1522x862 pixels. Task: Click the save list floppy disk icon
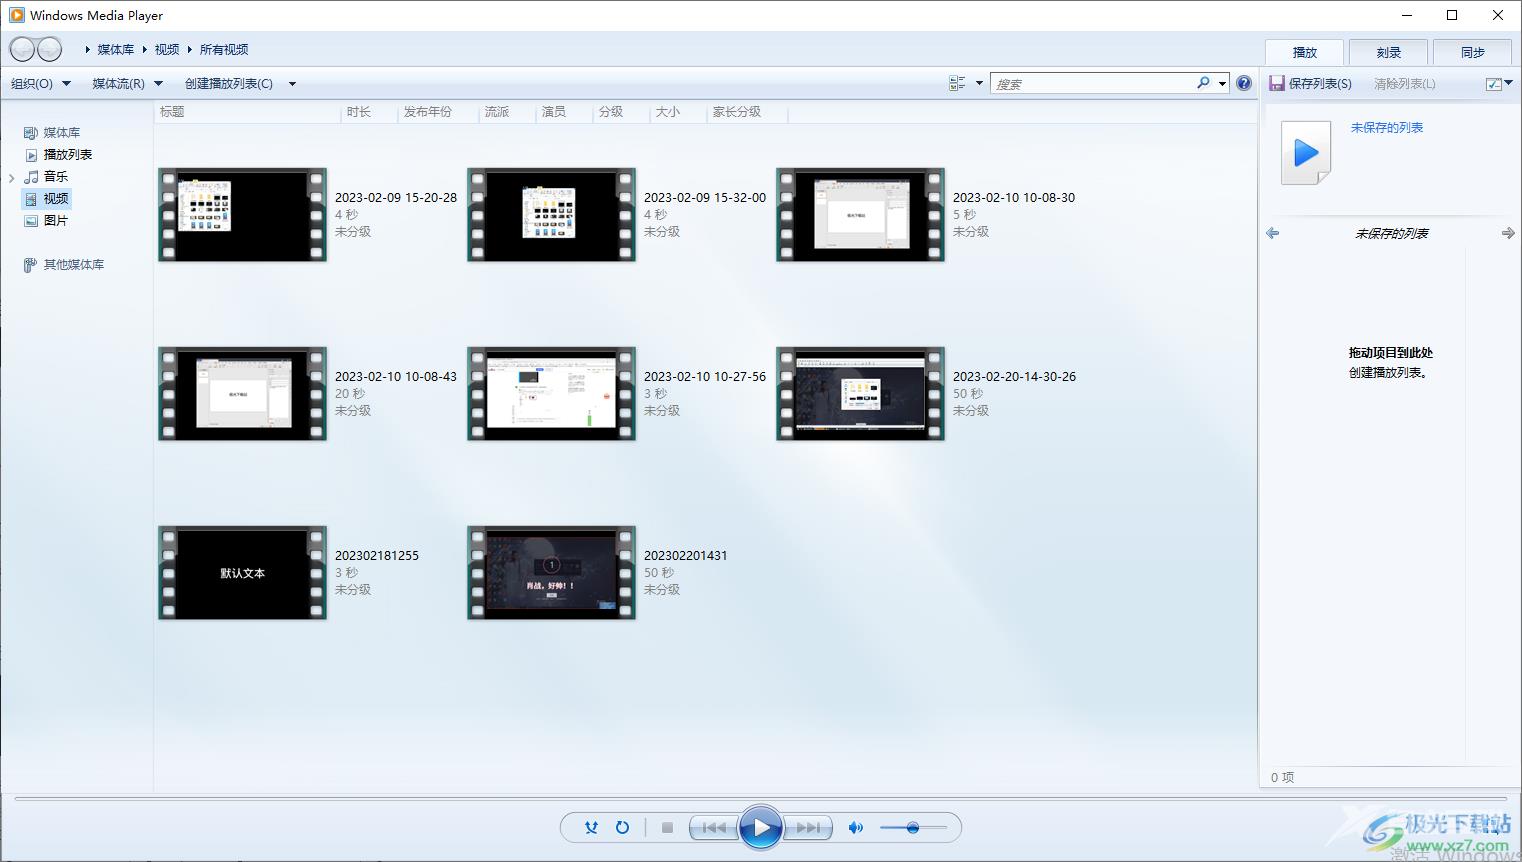coord(1277,83)
